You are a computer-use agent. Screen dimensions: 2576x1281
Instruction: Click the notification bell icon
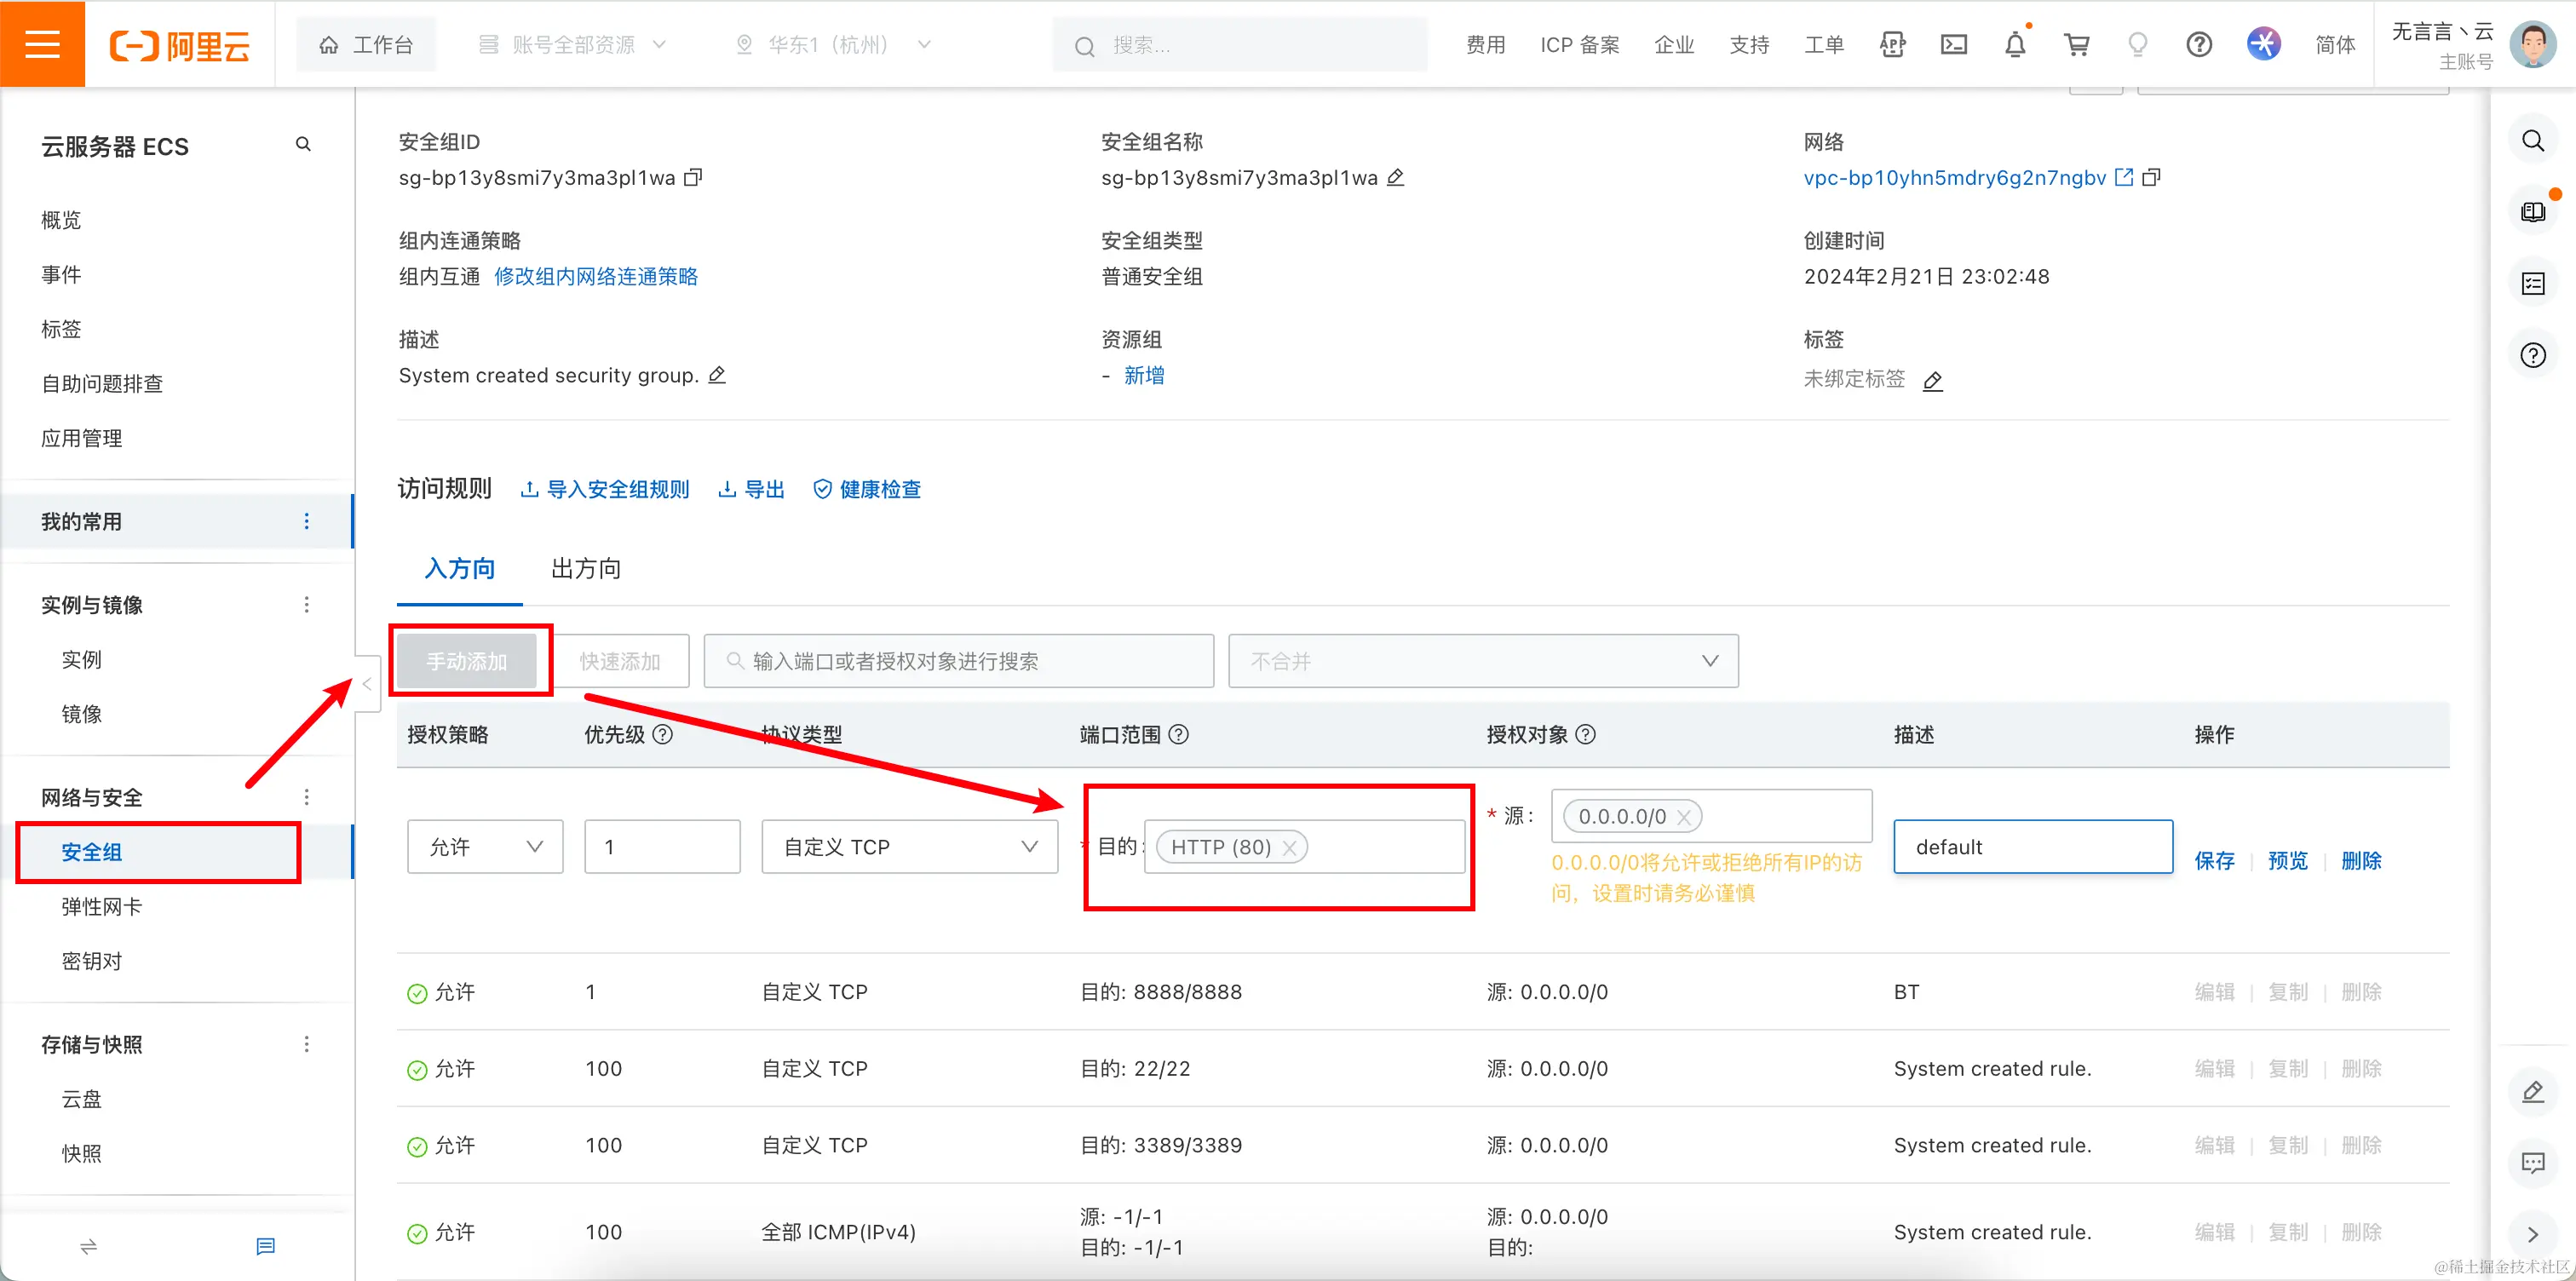pos(2015,44)
